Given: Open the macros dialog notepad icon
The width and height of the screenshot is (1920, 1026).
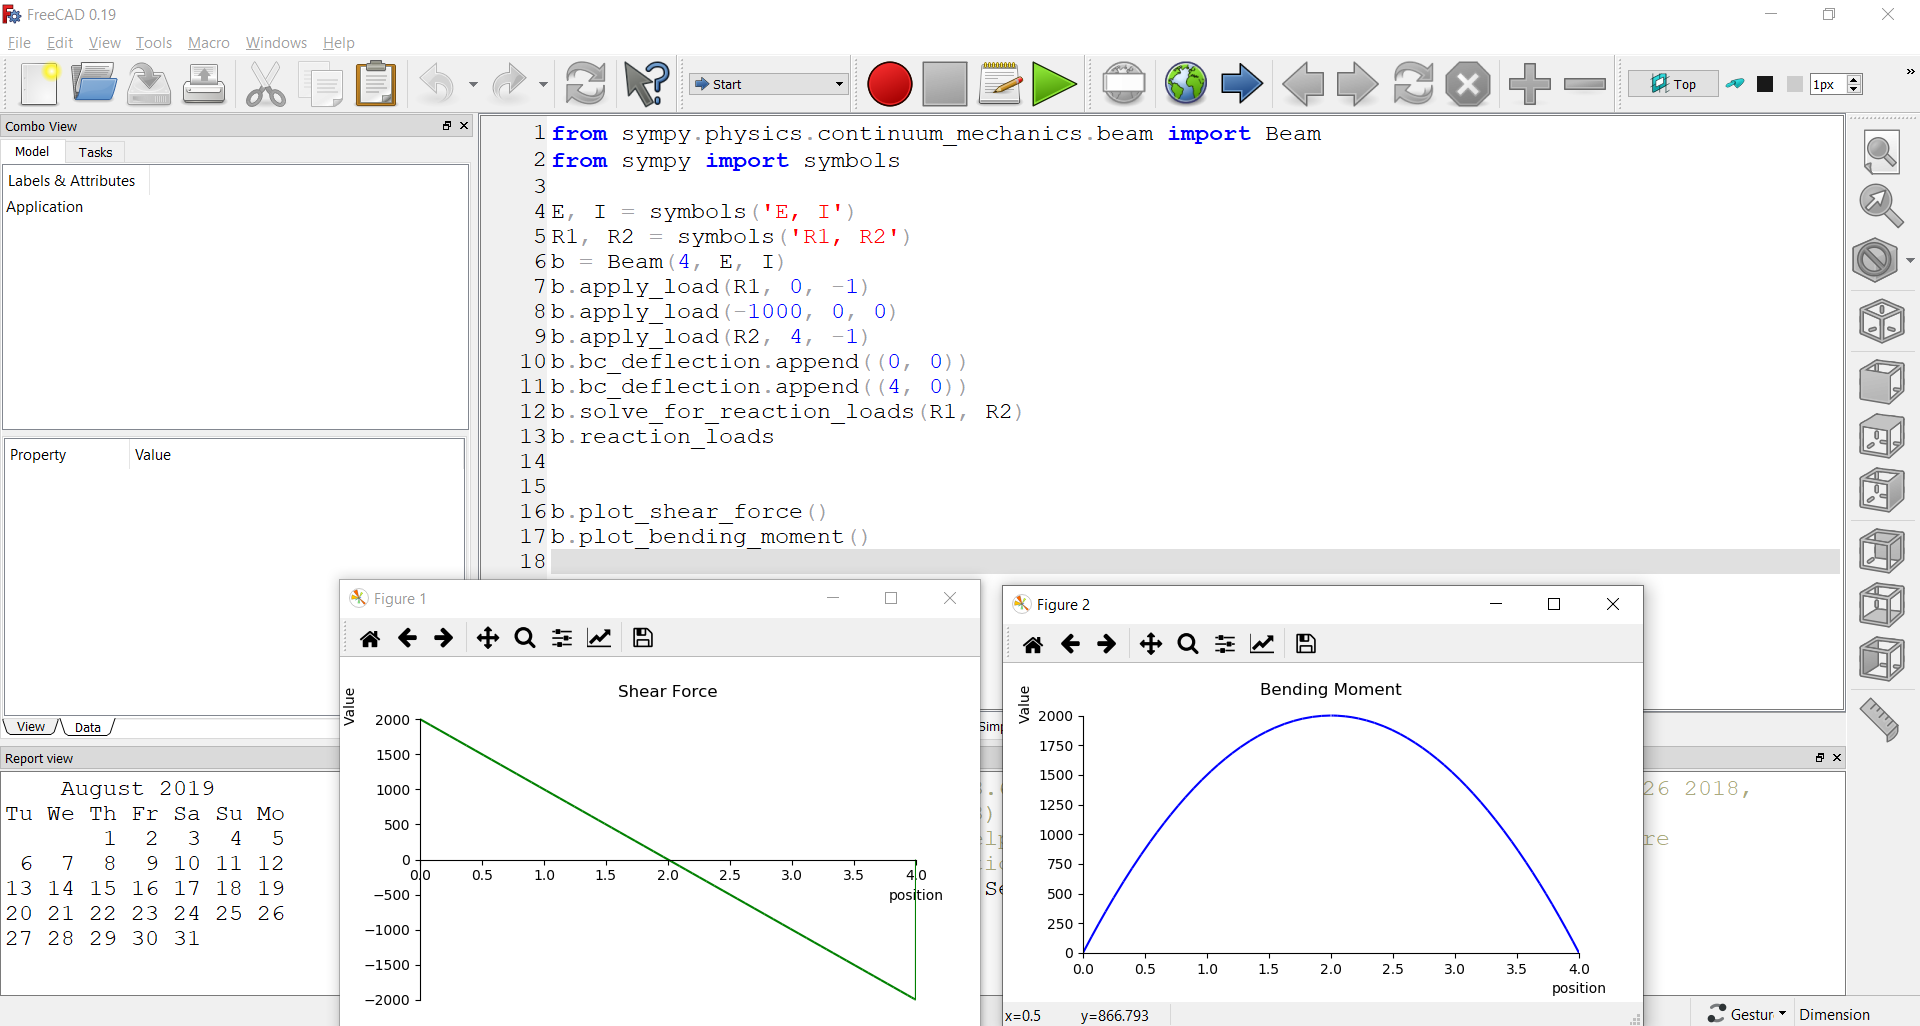Looking at the screenshot, I should 1000,84.
